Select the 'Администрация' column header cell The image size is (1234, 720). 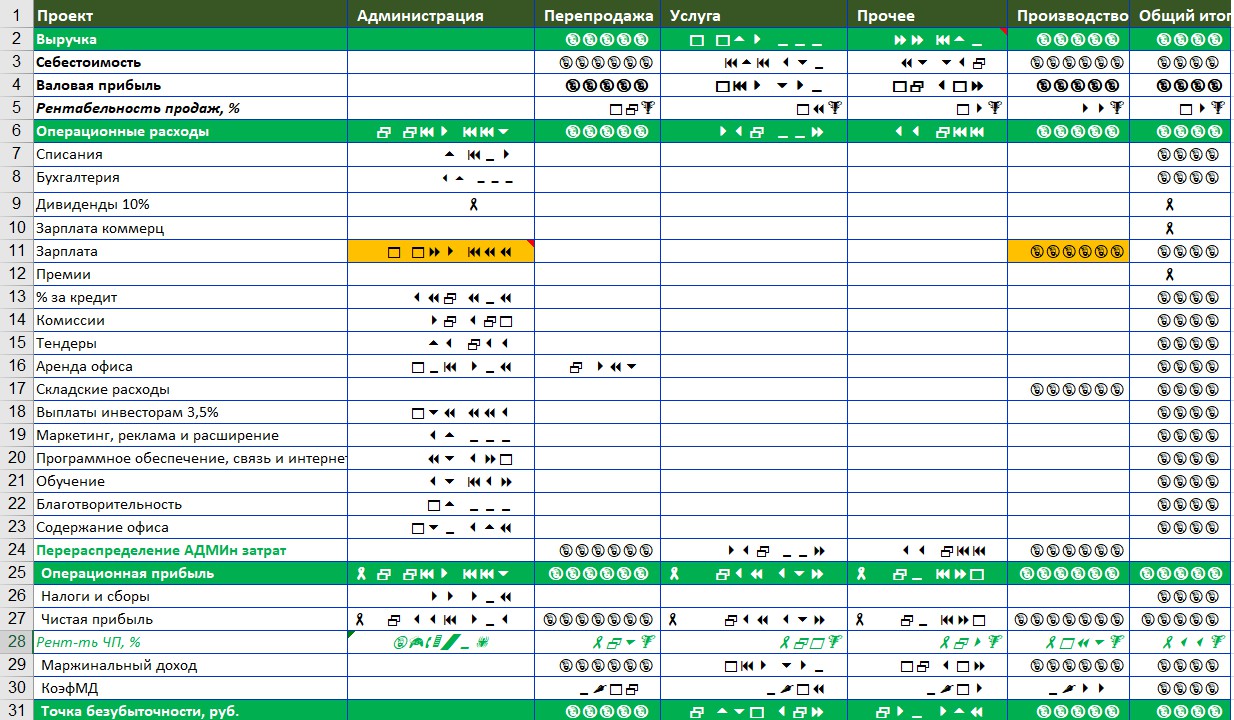coord(441,15)
